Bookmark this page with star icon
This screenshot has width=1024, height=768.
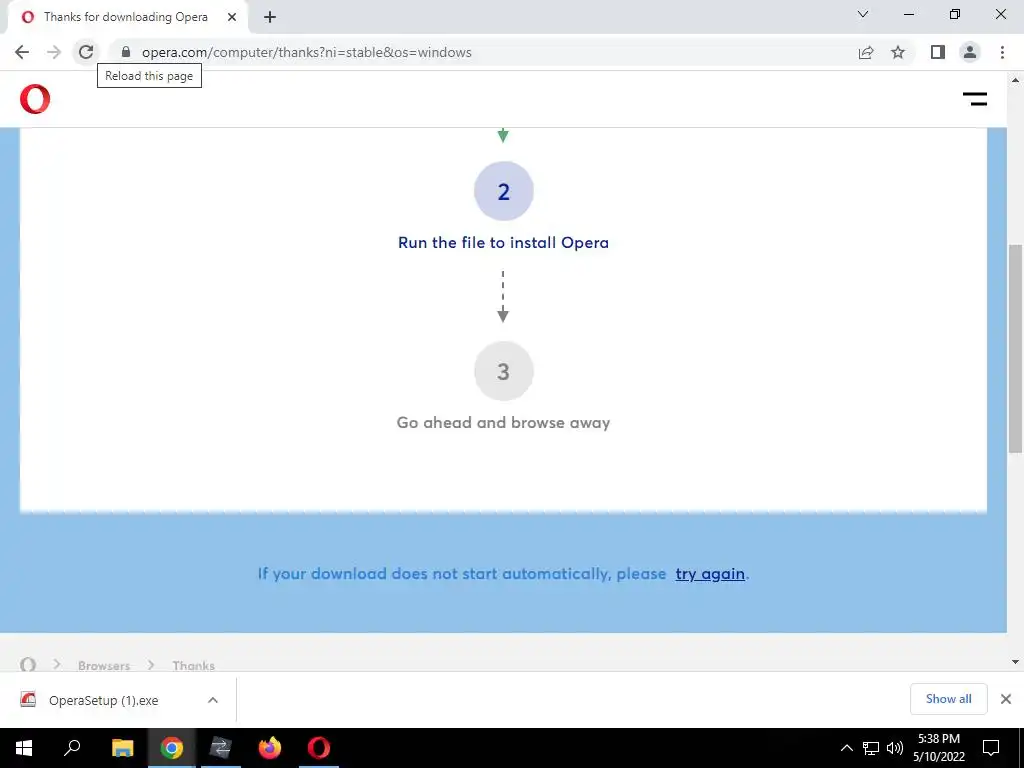[898, 52]
